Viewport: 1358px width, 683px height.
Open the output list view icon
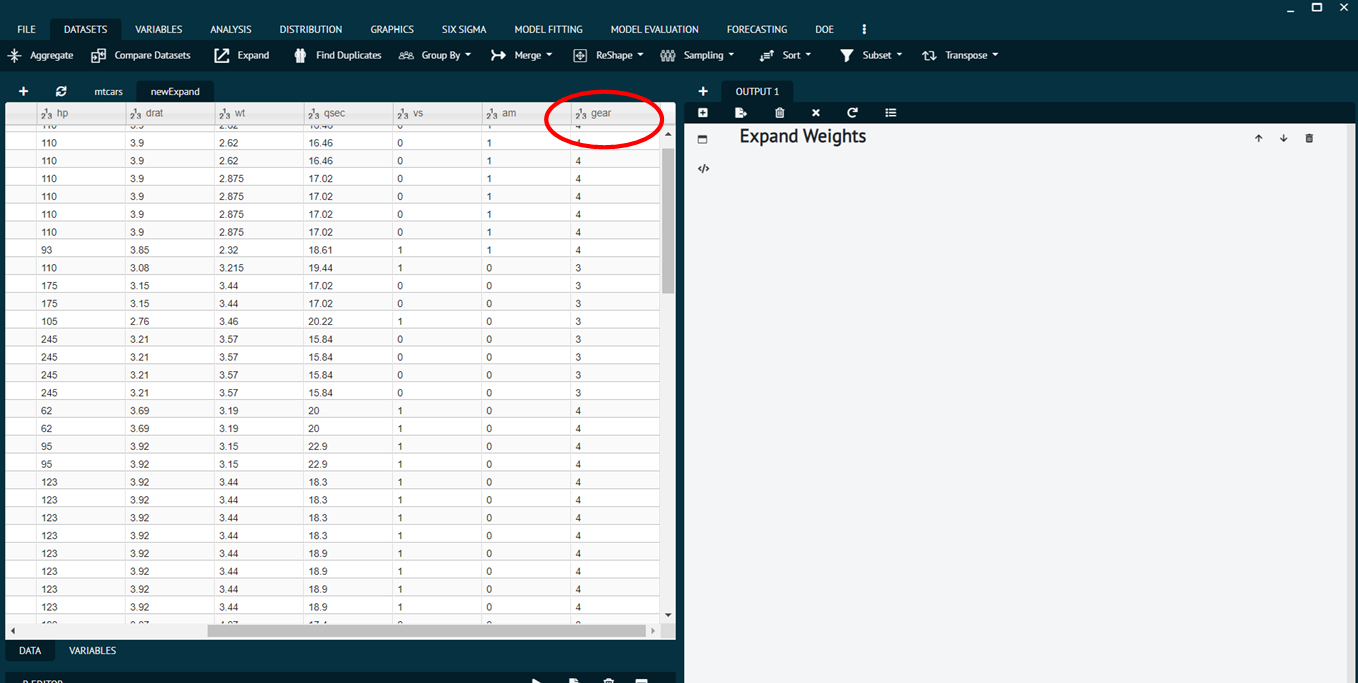891,113
